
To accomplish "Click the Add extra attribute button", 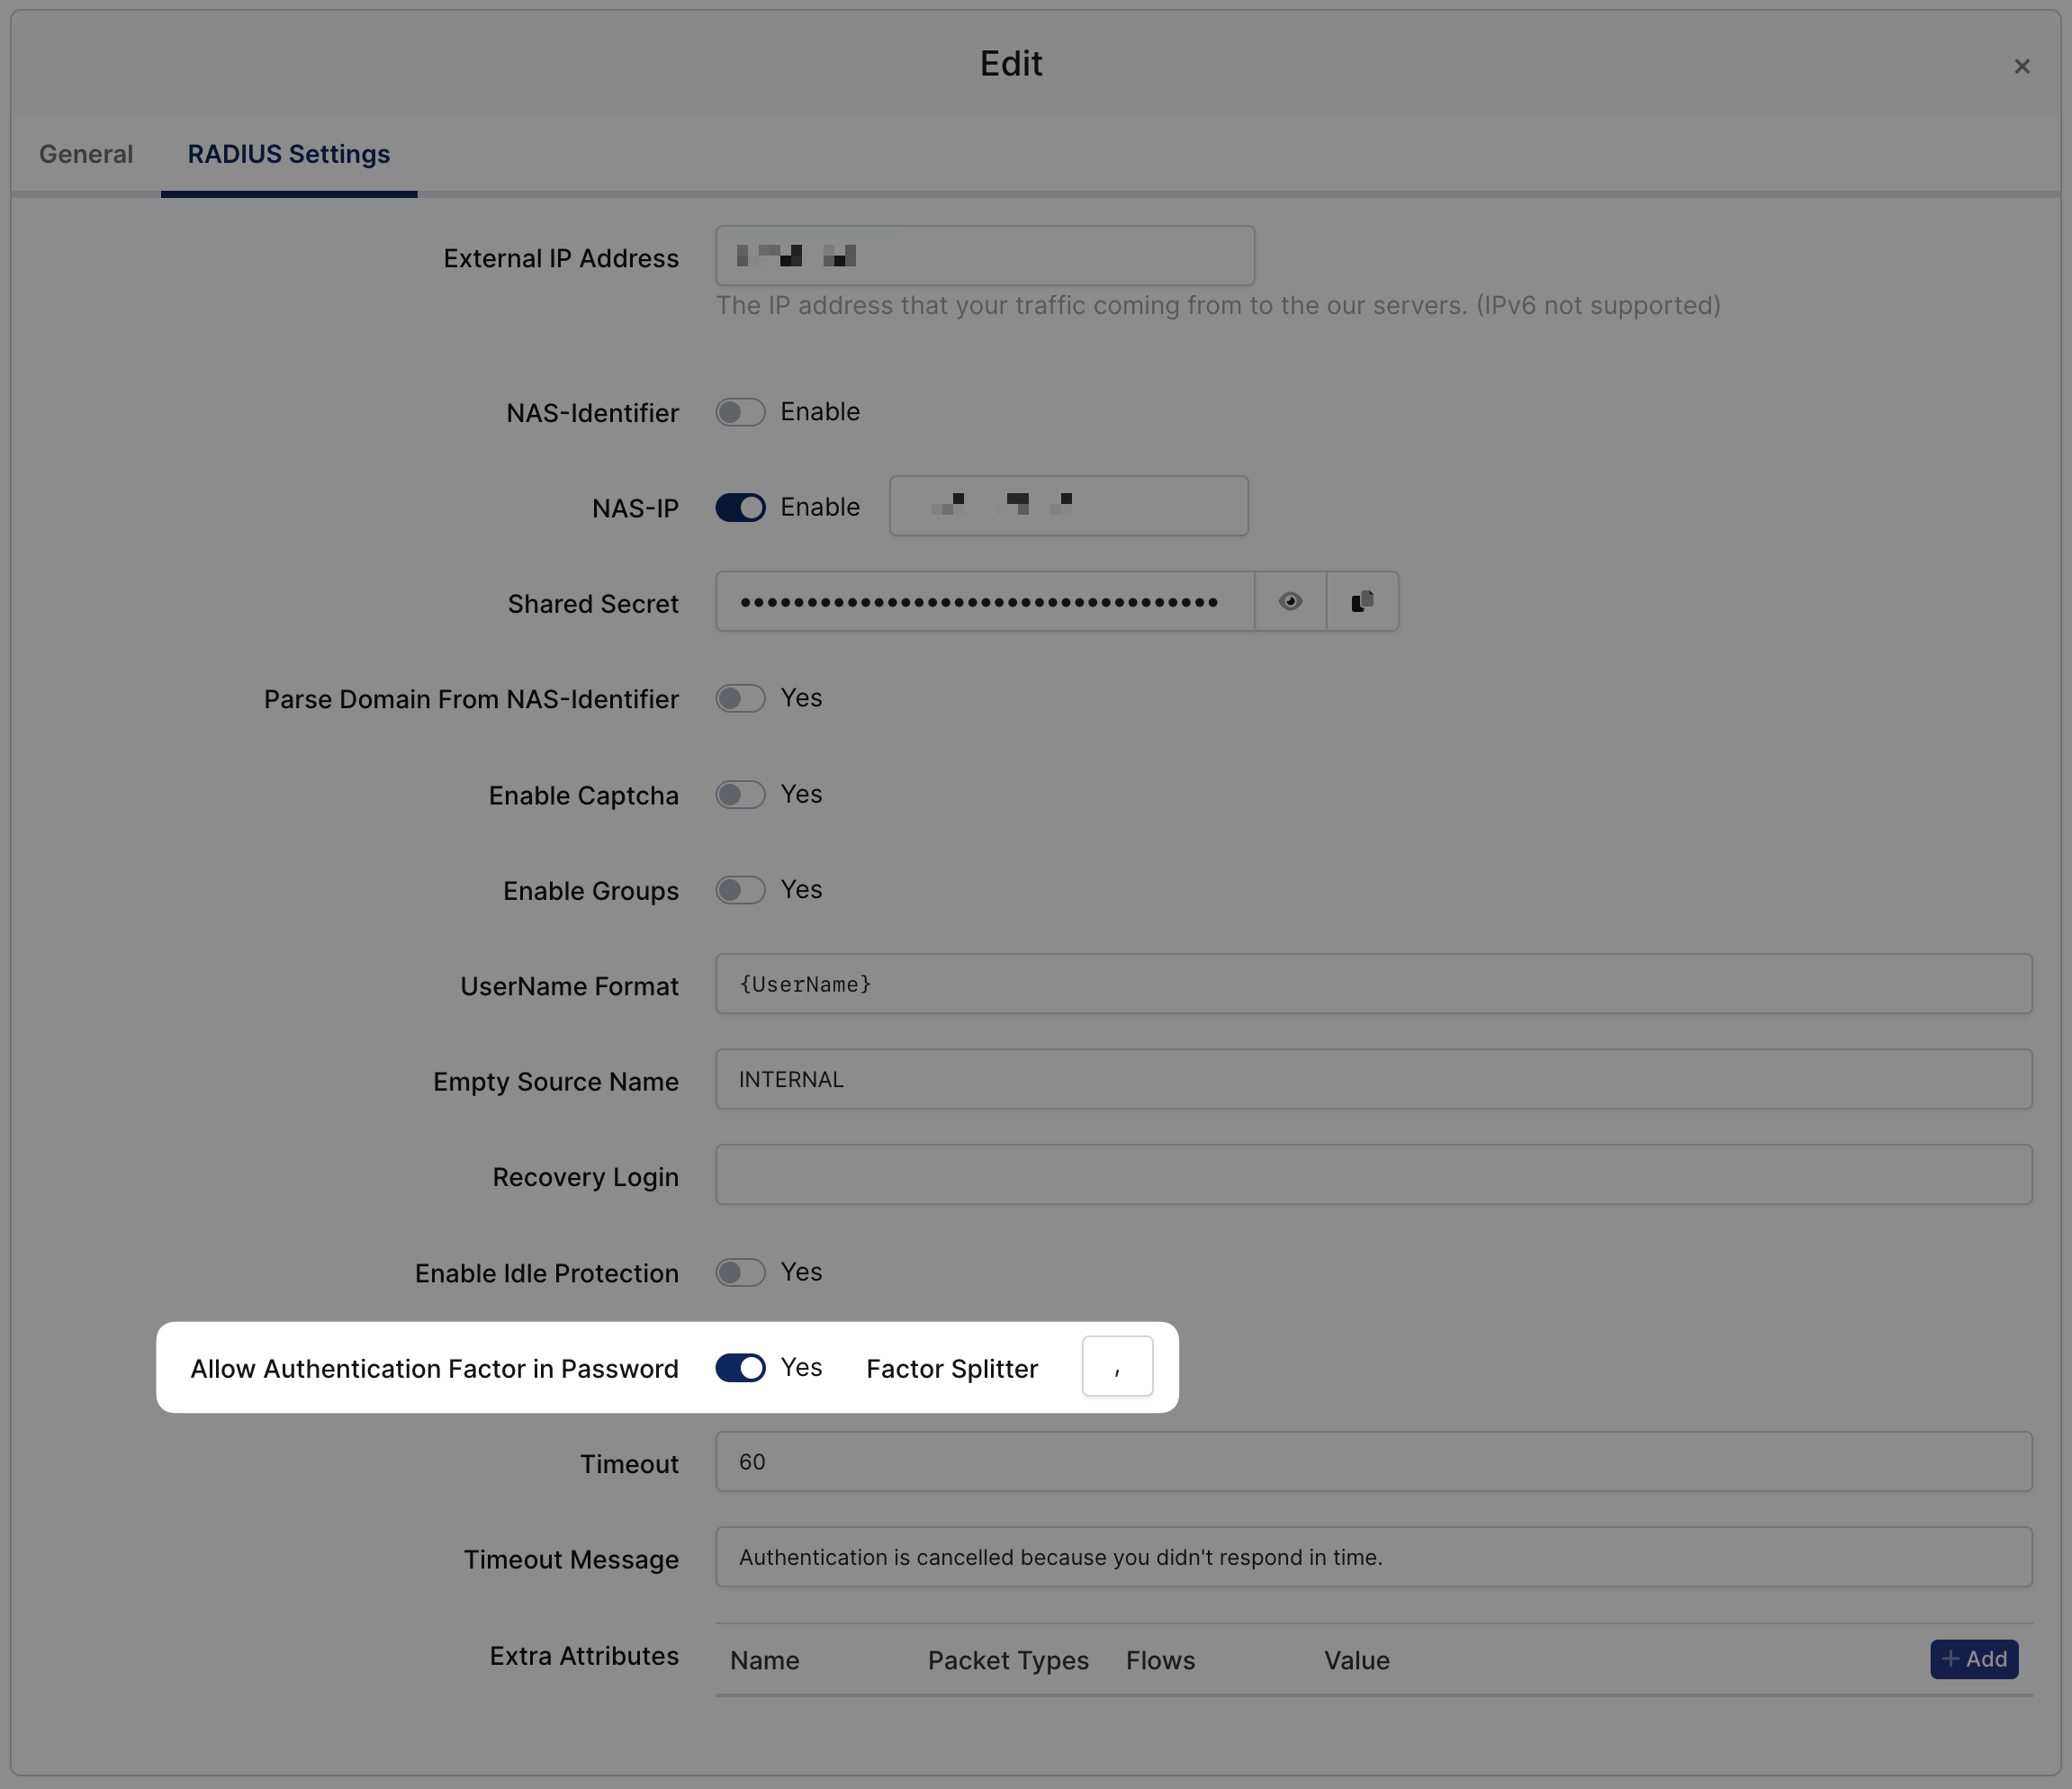I will point(1973,1659).
